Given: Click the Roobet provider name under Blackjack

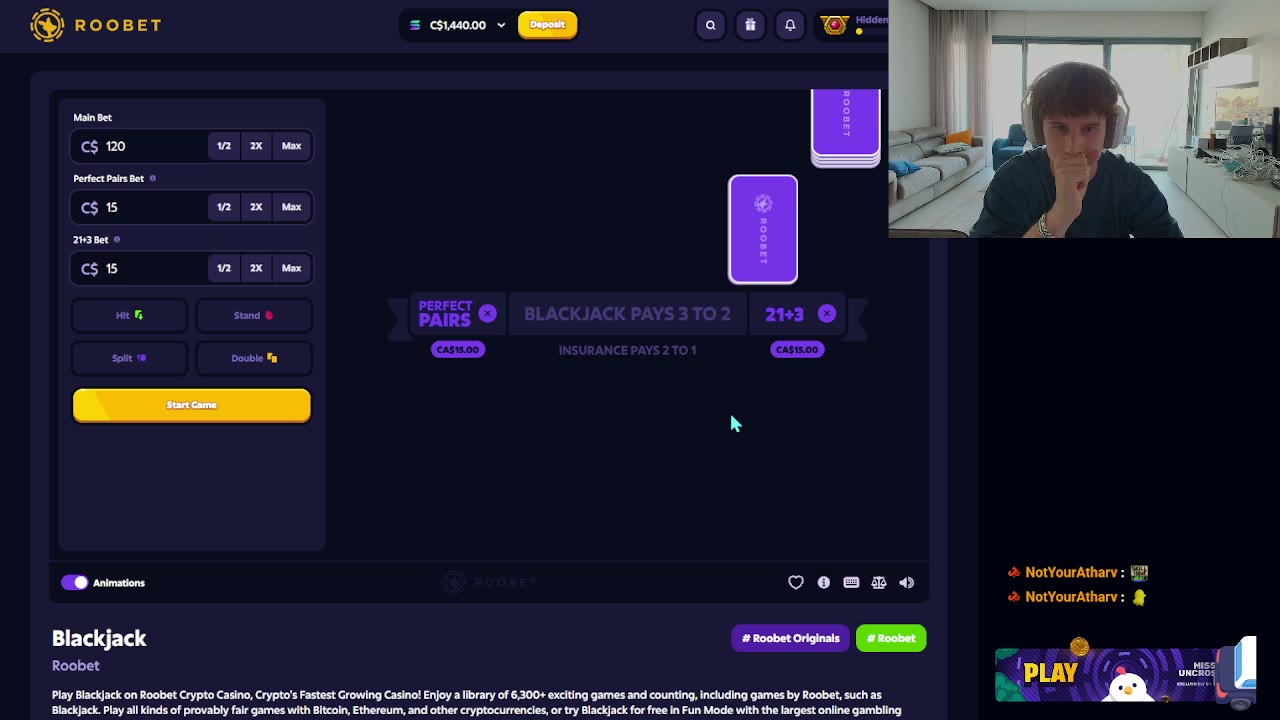Looking at the screenshot, I should point(76,666).
